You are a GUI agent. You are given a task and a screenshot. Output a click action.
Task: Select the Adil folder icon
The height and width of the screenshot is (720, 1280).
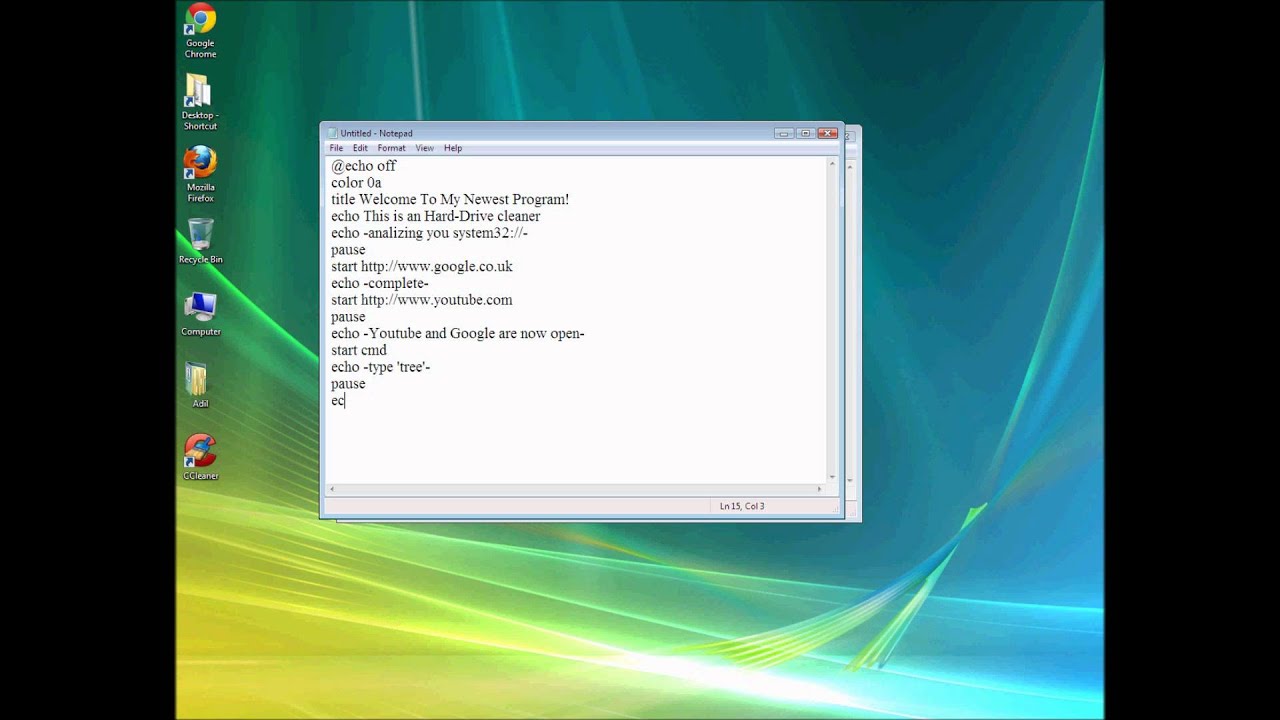pyautogui.click(x=200, y=385)
